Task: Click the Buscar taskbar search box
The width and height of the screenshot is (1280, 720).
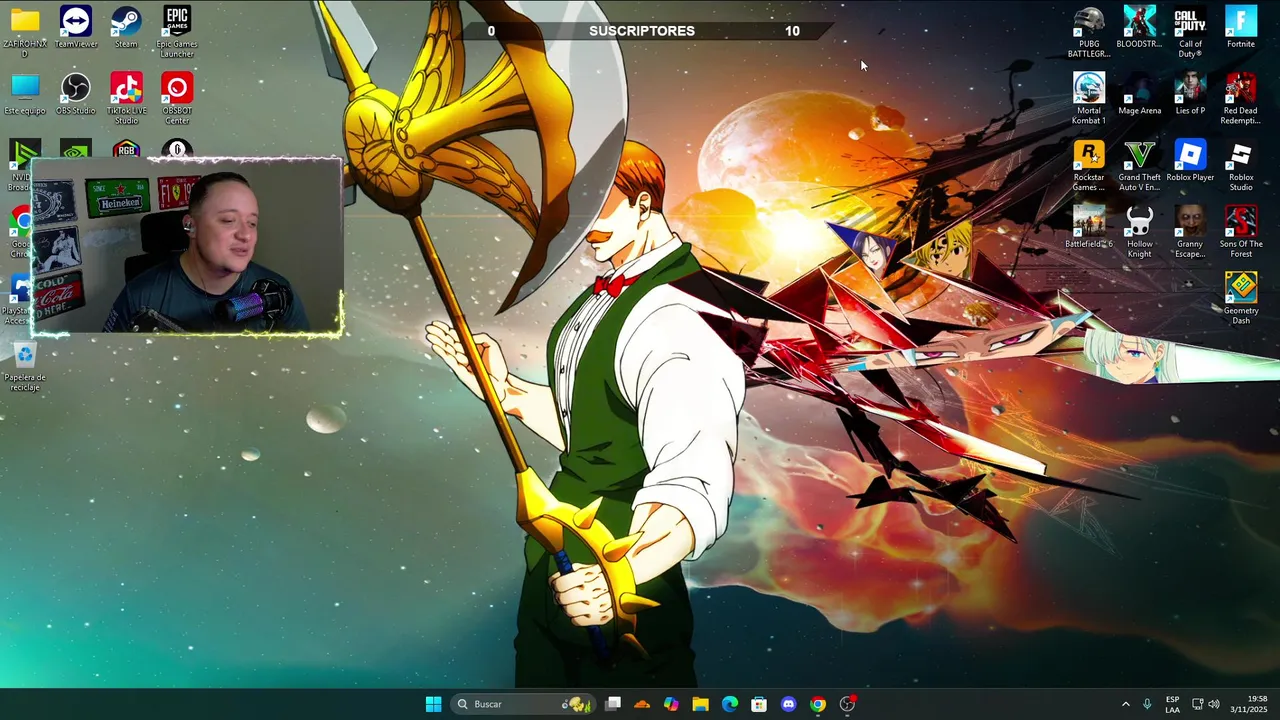Action: 521,704
